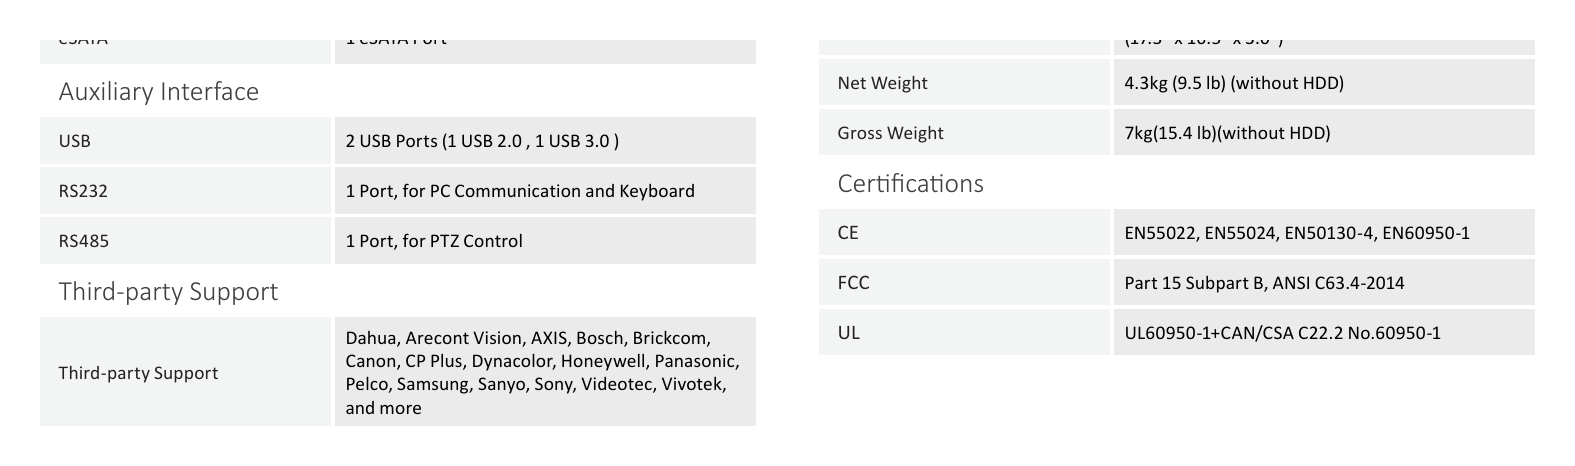Click the Certifications section heading
The height and width of the screenshot is (466, 1575).
[x=910, y=184]
